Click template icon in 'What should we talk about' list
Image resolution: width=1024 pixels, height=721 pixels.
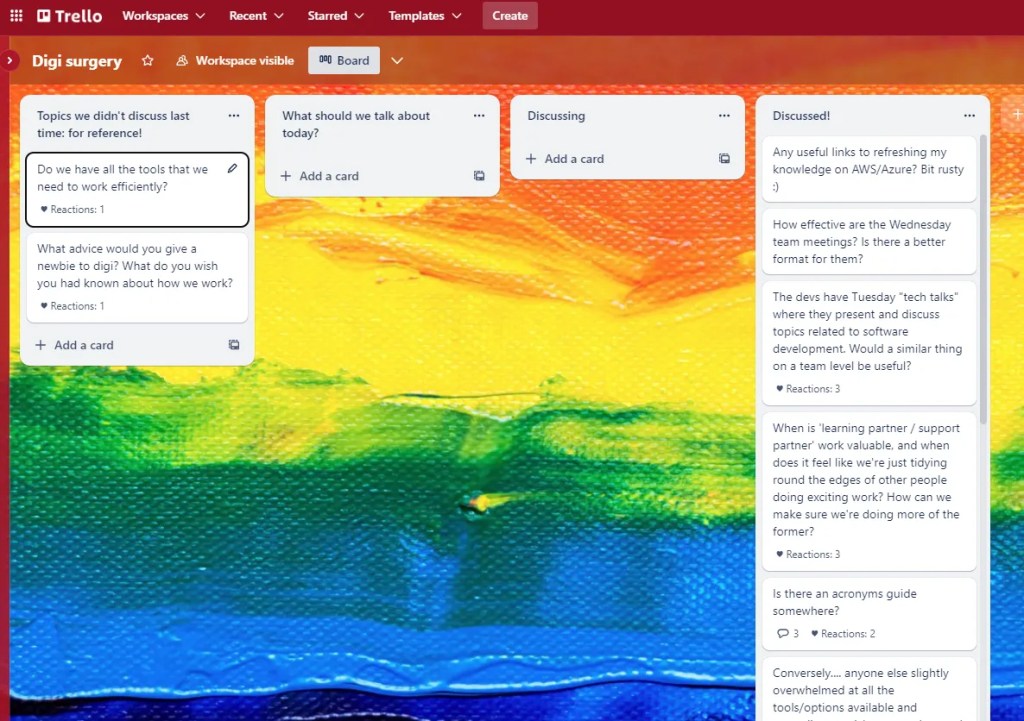tap(479, 176)
